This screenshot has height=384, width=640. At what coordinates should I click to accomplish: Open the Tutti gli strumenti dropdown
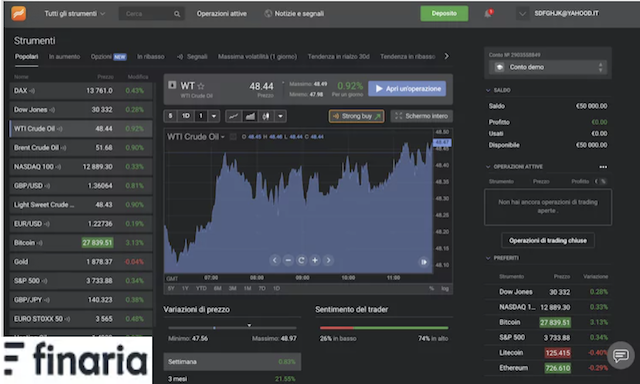pos(75,13)
